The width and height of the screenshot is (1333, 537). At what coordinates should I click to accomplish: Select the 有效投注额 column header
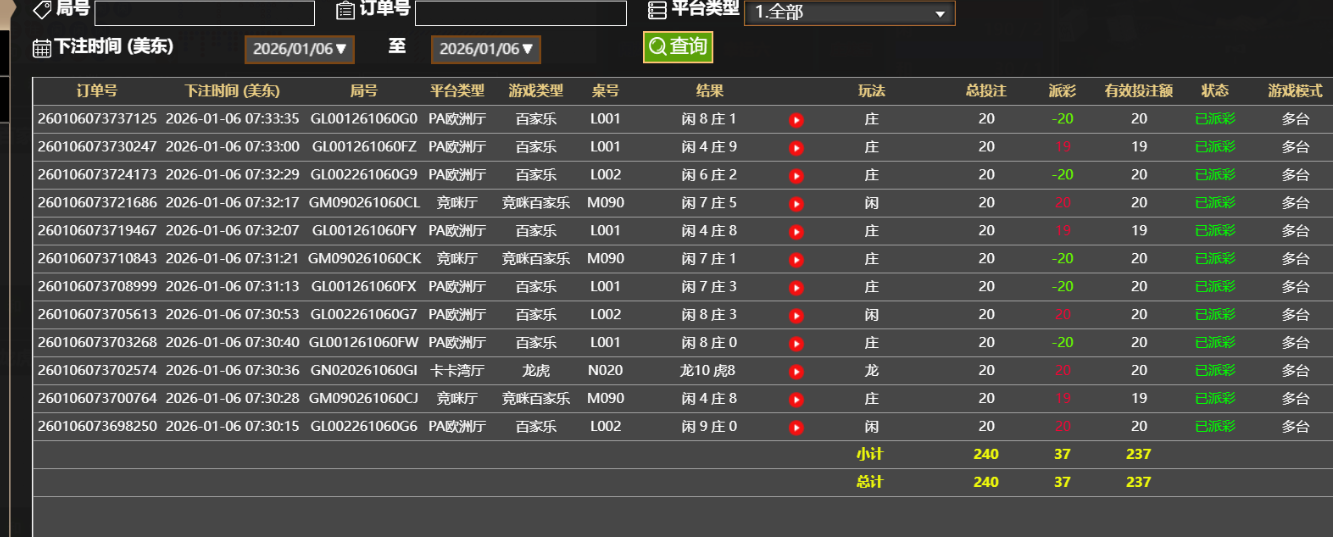point(1139,91)
